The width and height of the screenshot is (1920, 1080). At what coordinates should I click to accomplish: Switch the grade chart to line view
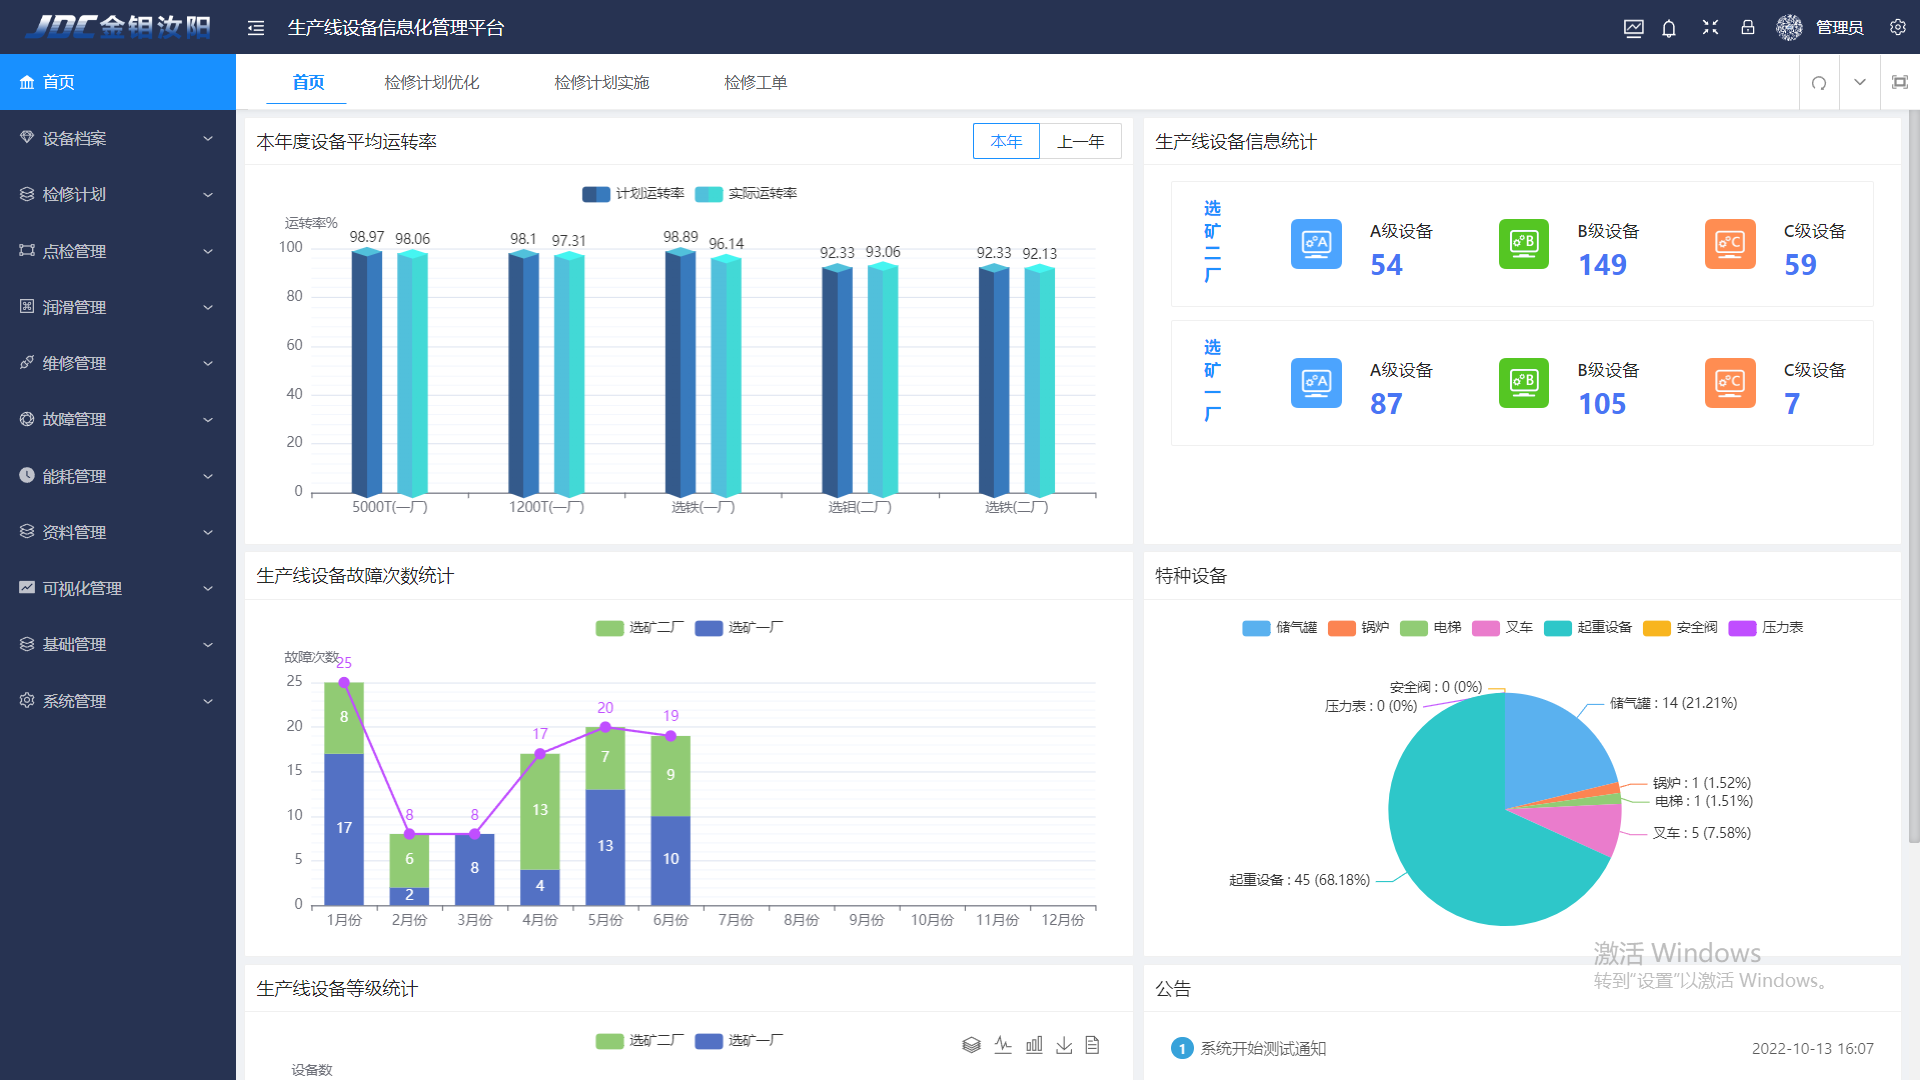pos(1003,1045)
